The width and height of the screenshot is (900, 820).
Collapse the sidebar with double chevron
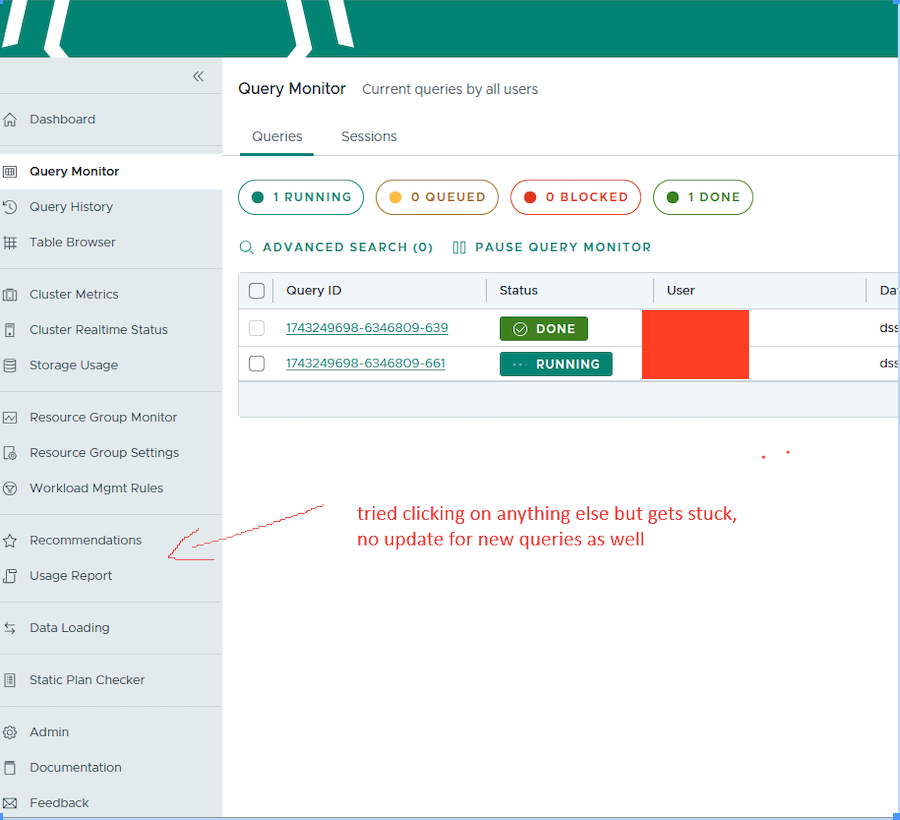click(x=198, y=77)
